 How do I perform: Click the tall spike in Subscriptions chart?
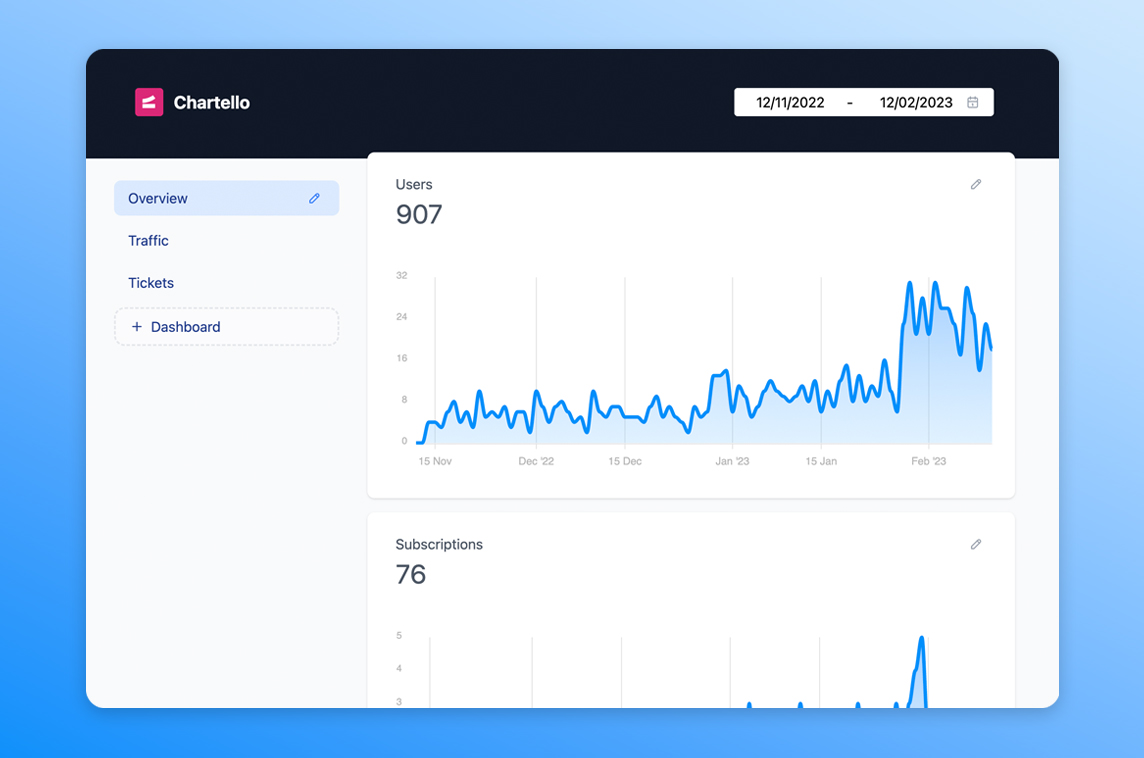pos(921,645)
